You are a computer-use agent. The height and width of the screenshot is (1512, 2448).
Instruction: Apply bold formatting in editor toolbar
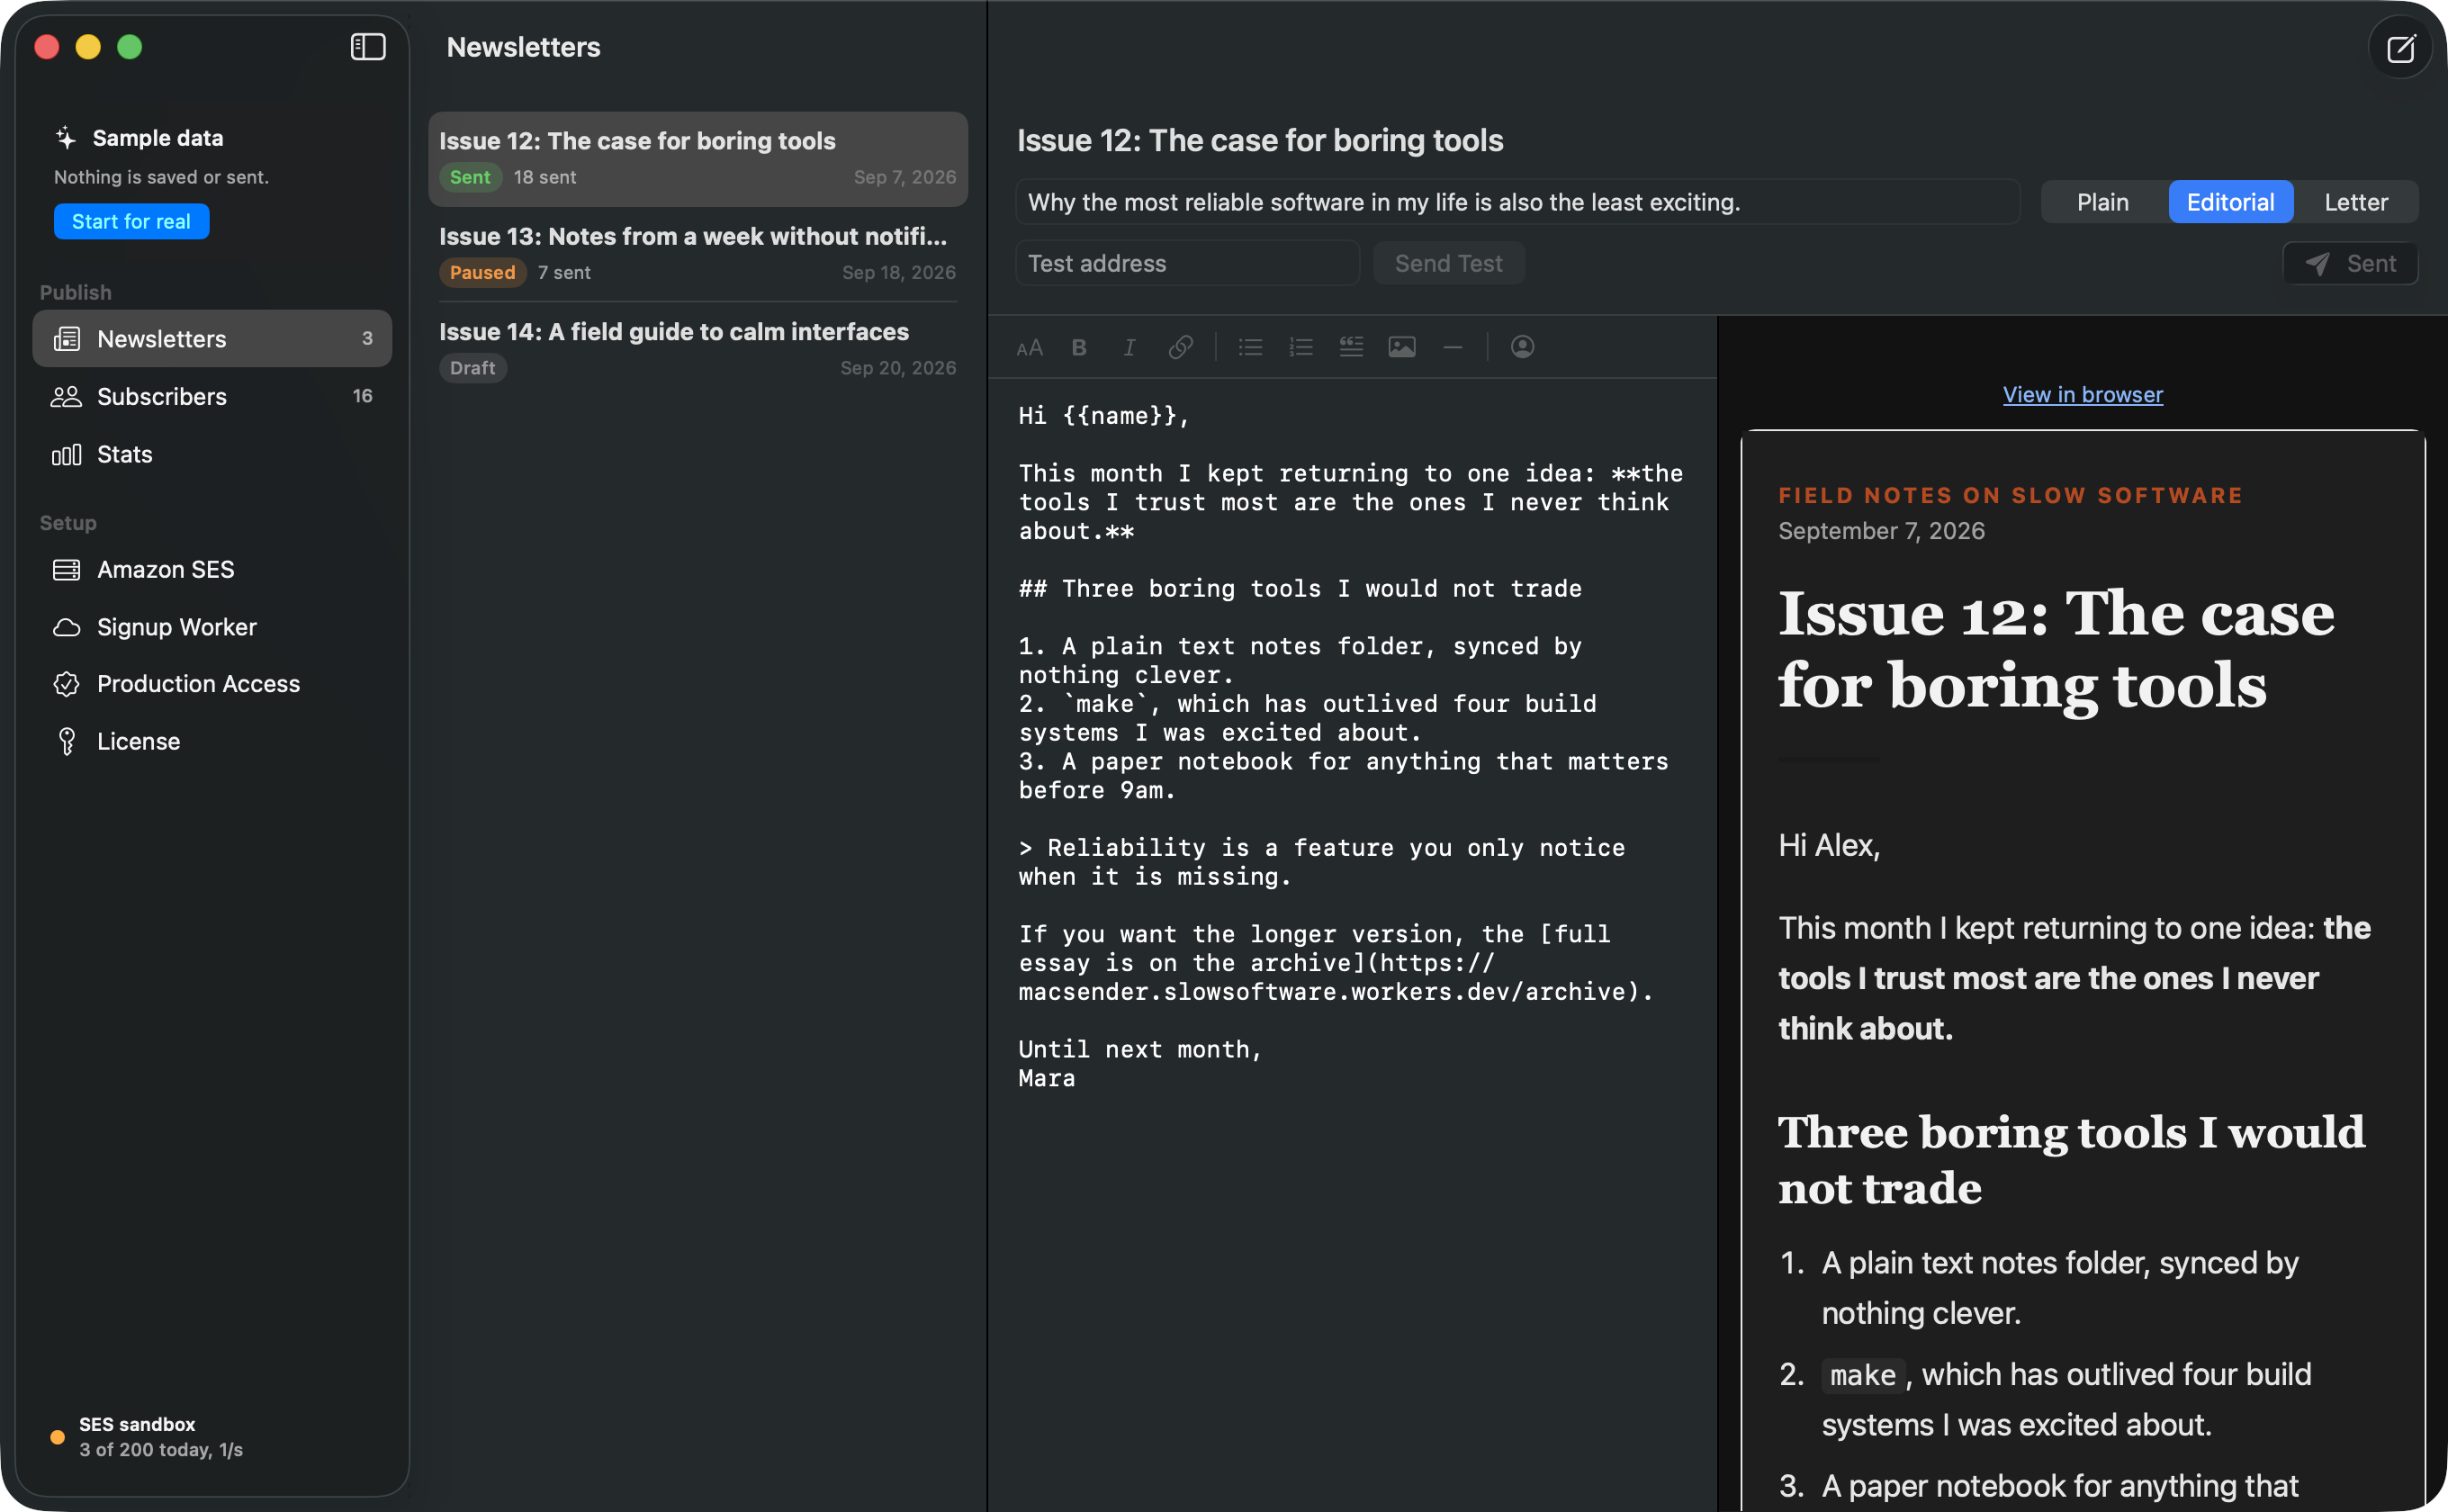coord(1079,347)
